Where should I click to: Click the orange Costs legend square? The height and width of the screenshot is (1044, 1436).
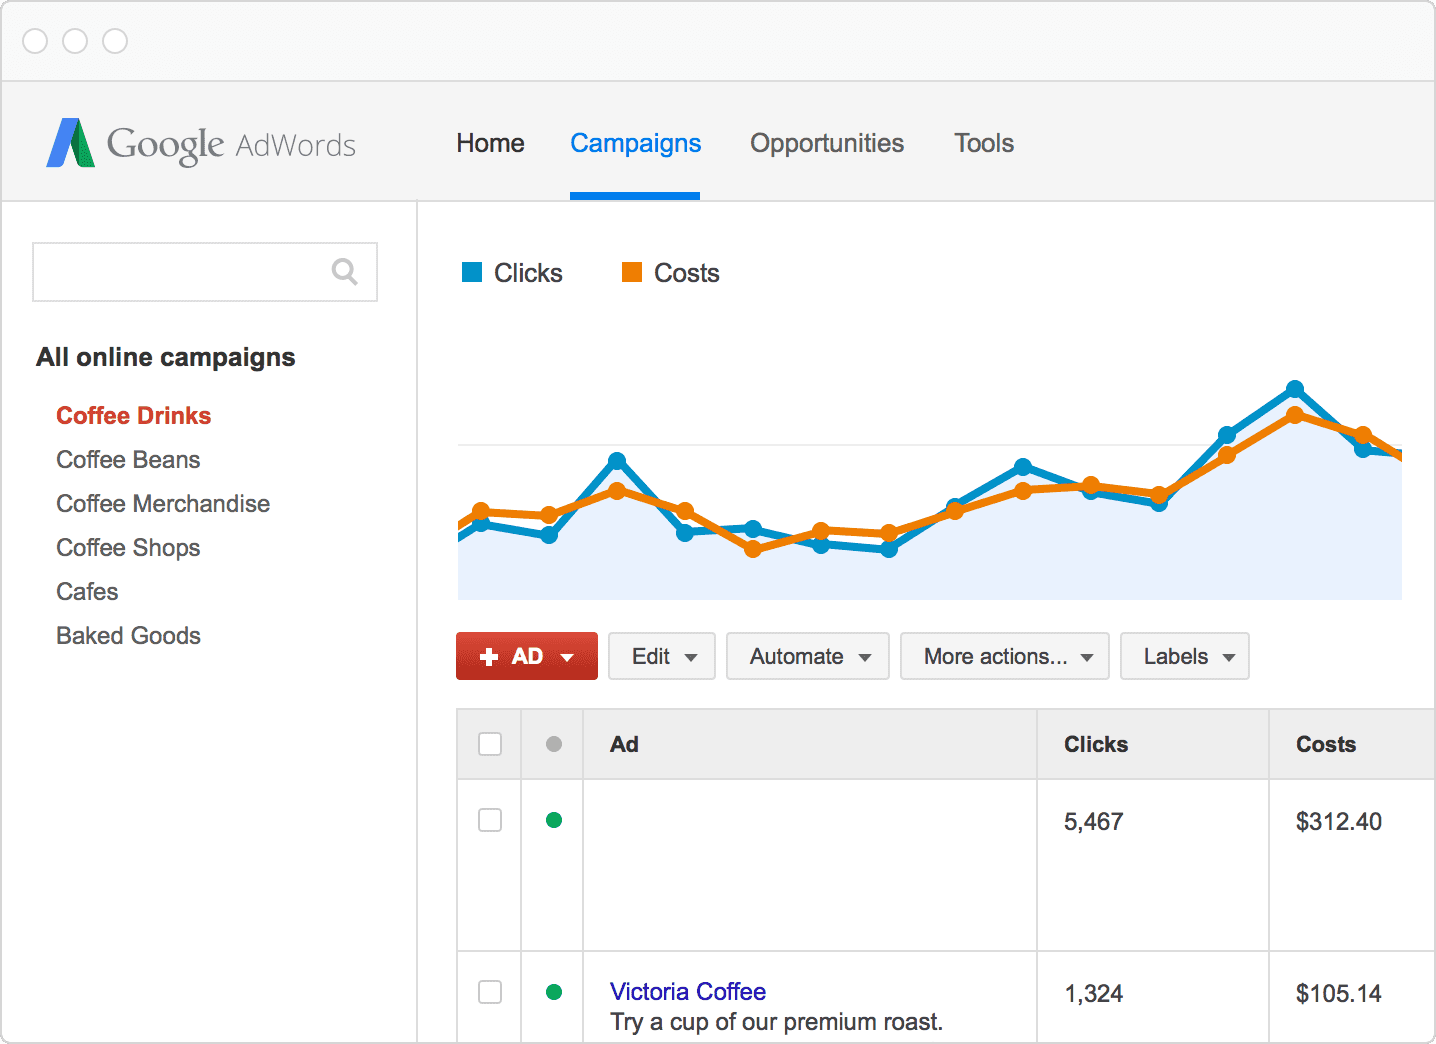coord(632,272)
